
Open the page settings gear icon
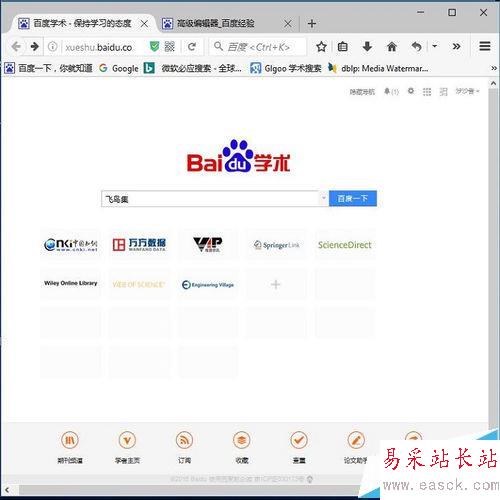[x=411, y=91]
